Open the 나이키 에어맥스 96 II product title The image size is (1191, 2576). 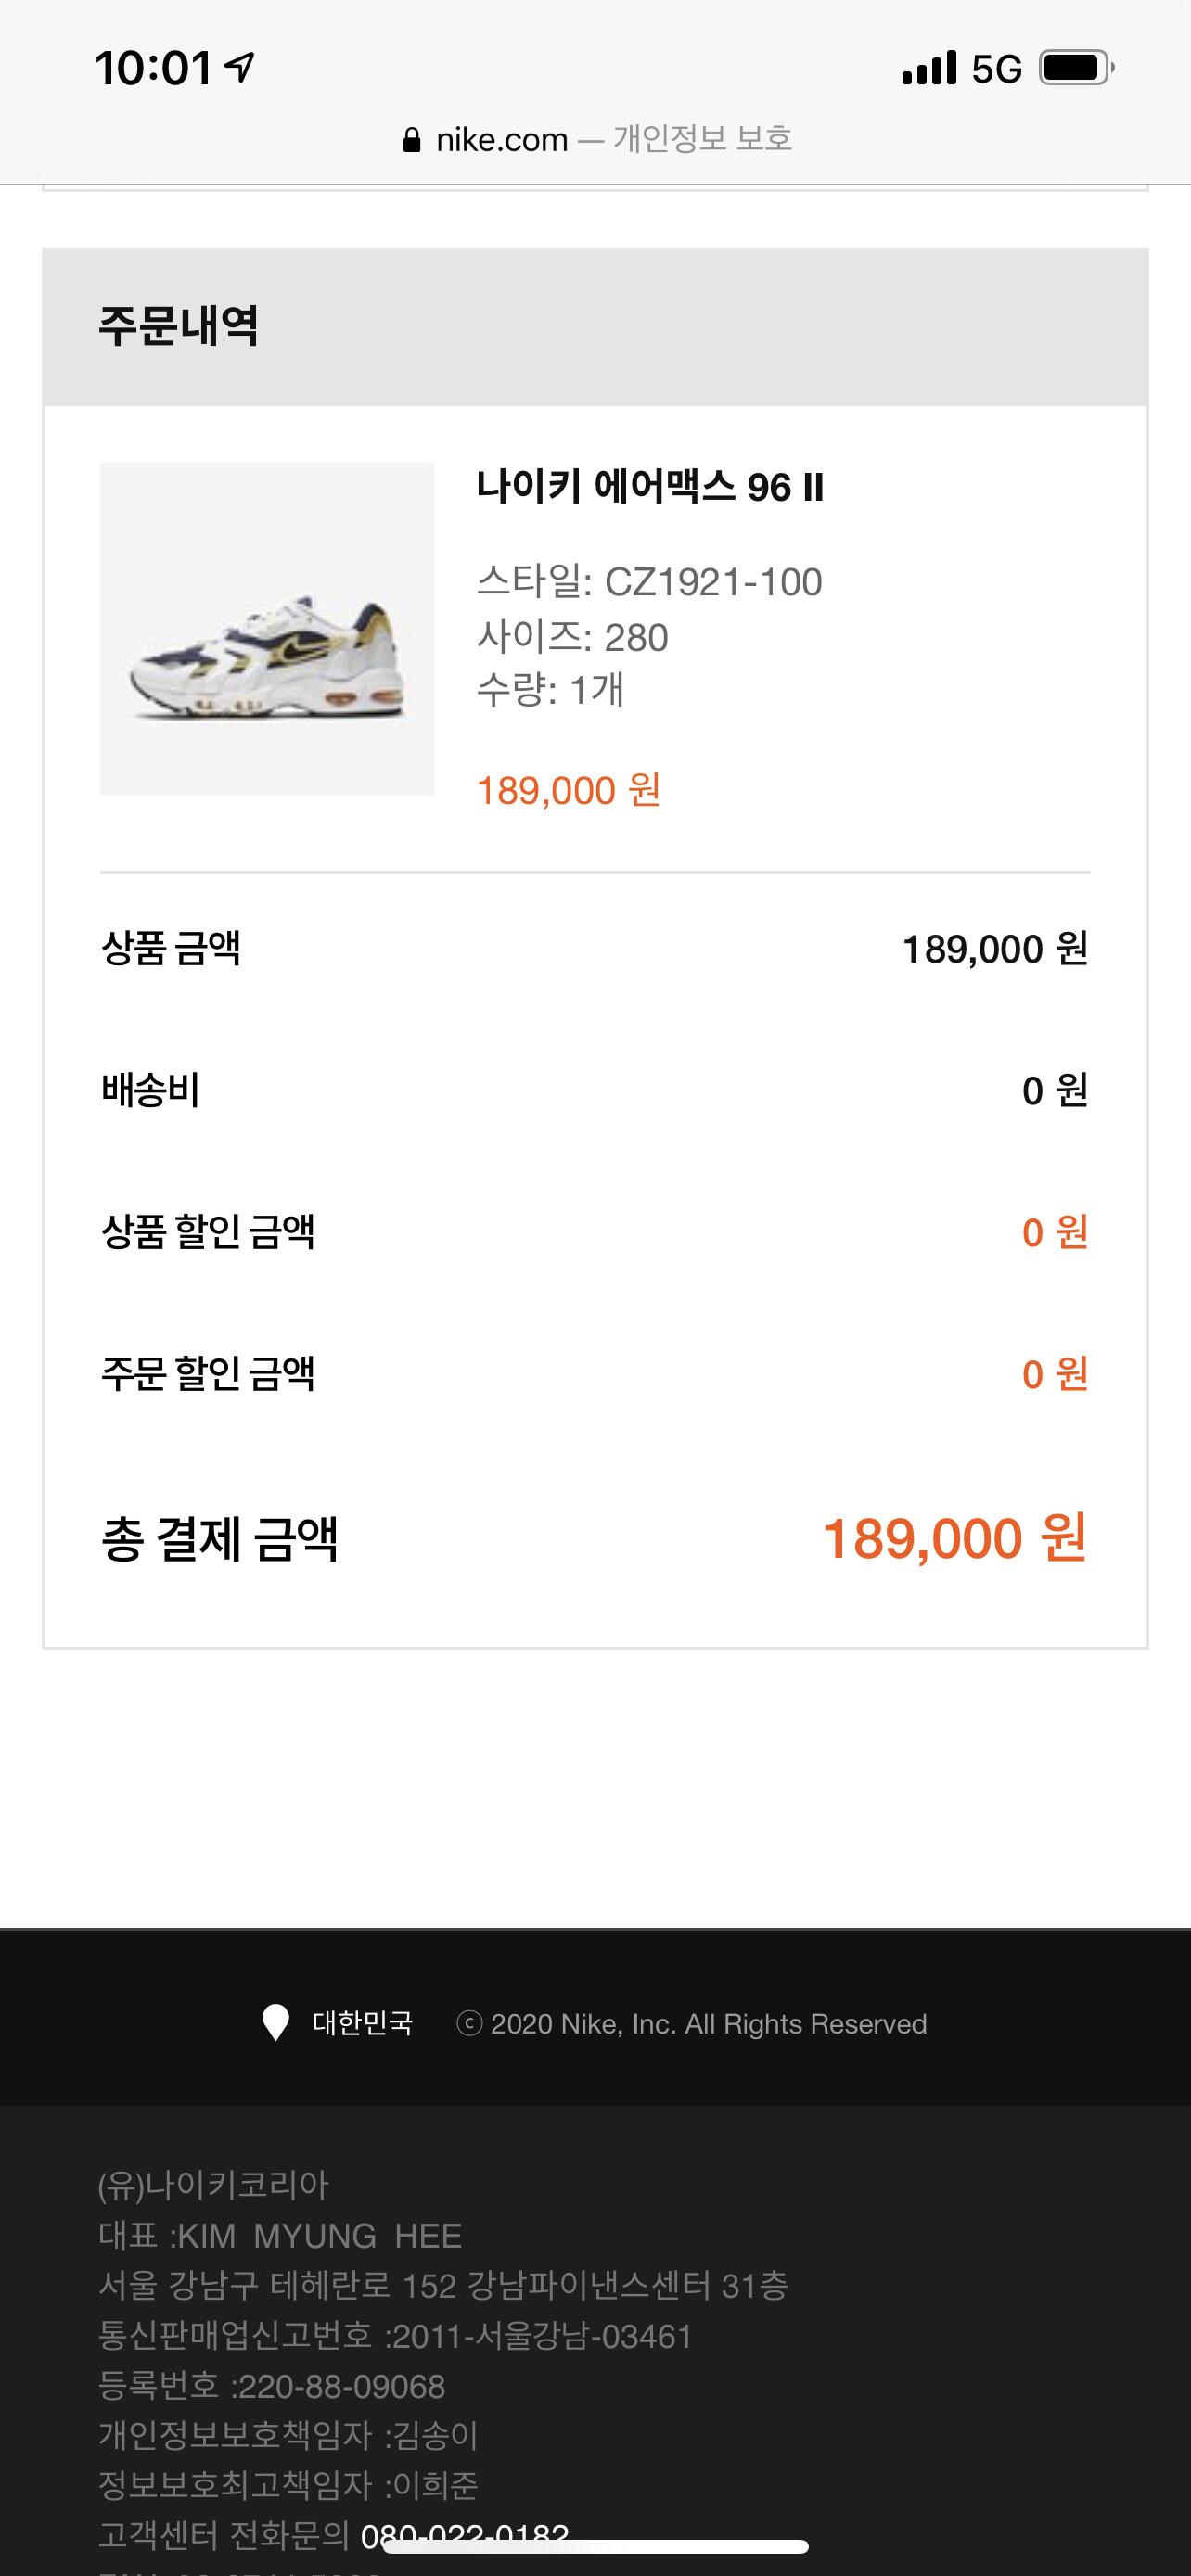[650, 487]
